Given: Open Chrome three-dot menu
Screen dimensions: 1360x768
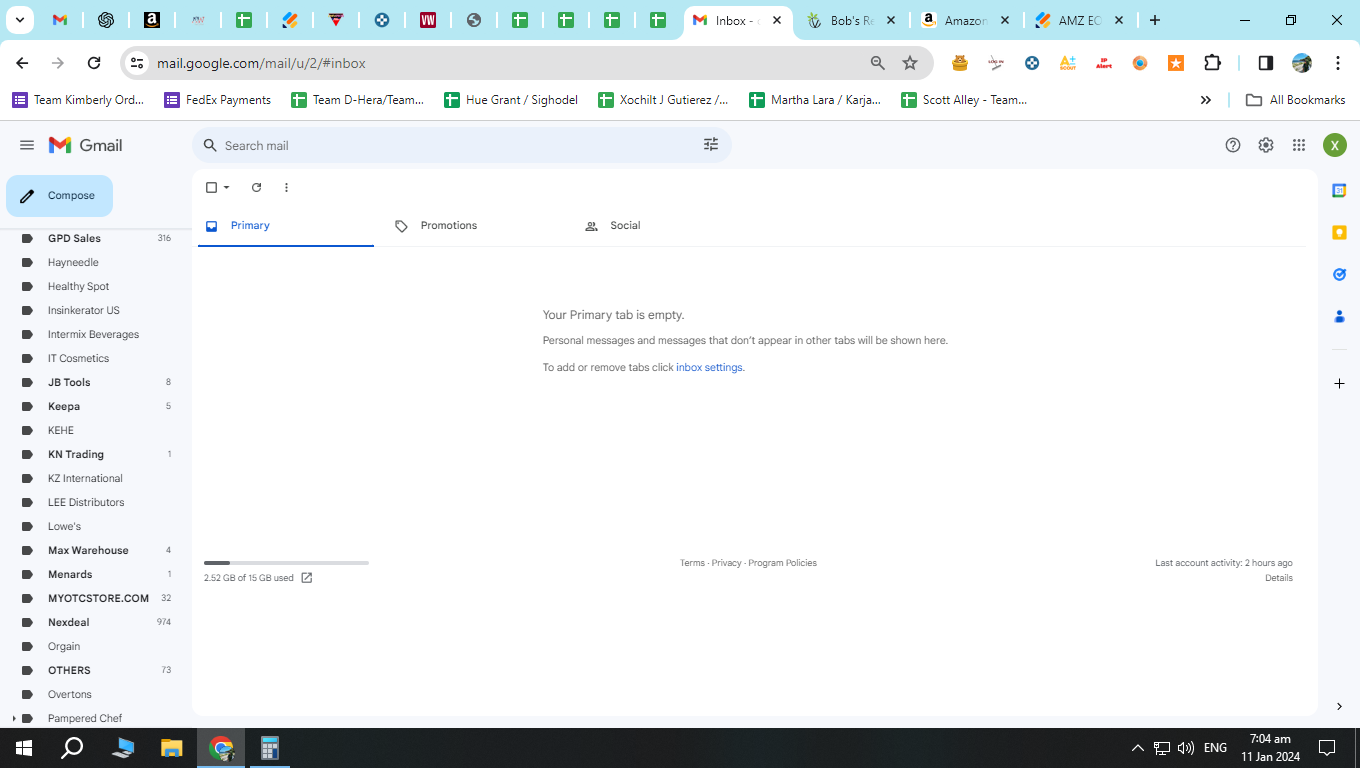Looking at the screenshot, I should pyautogui.click(x=1338, y=63).
